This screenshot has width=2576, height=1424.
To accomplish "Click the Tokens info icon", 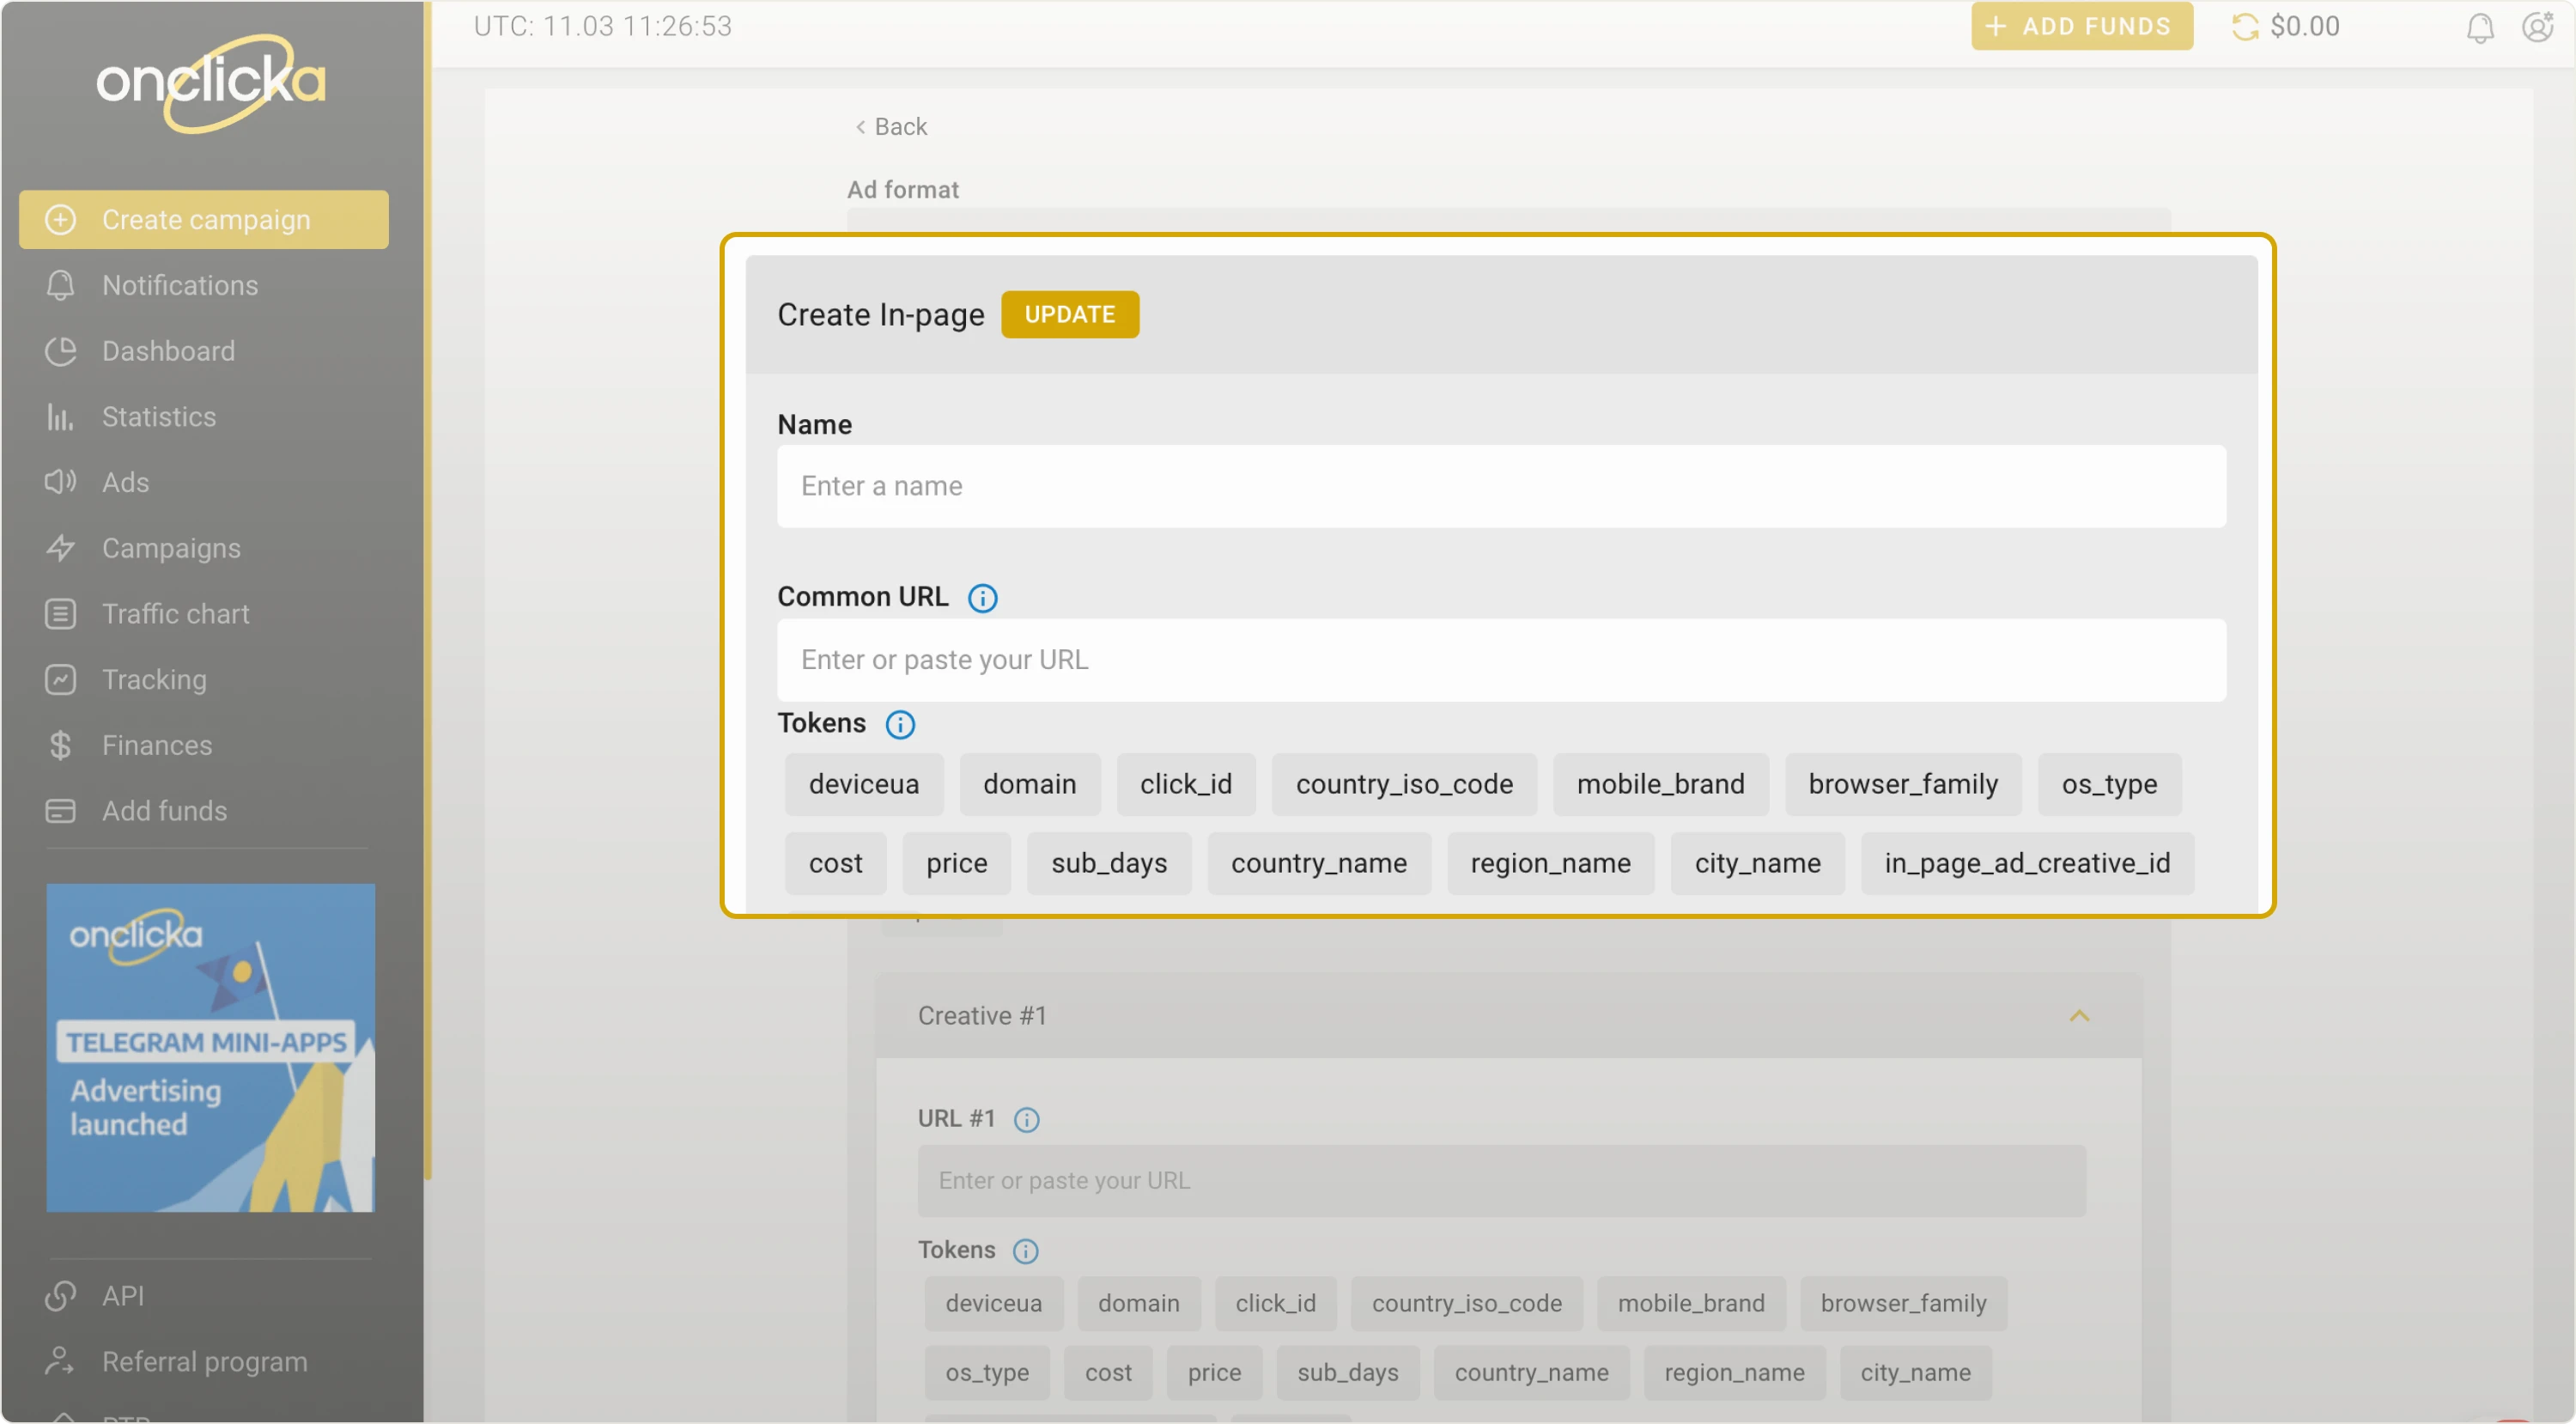I will coord(900,724).
